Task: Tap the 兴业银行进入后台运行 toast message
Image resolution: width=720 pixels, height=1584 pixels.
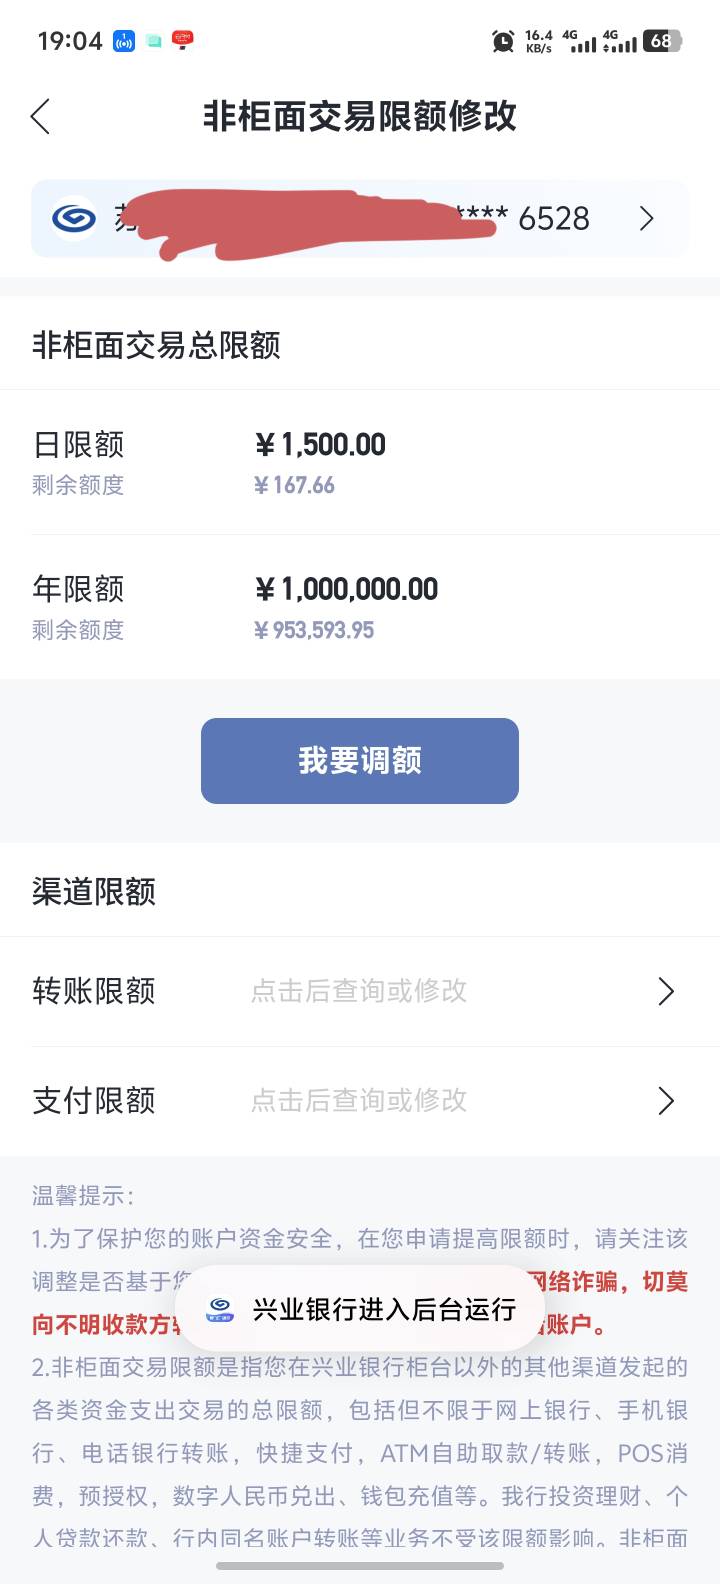Action: (384, 1309)
